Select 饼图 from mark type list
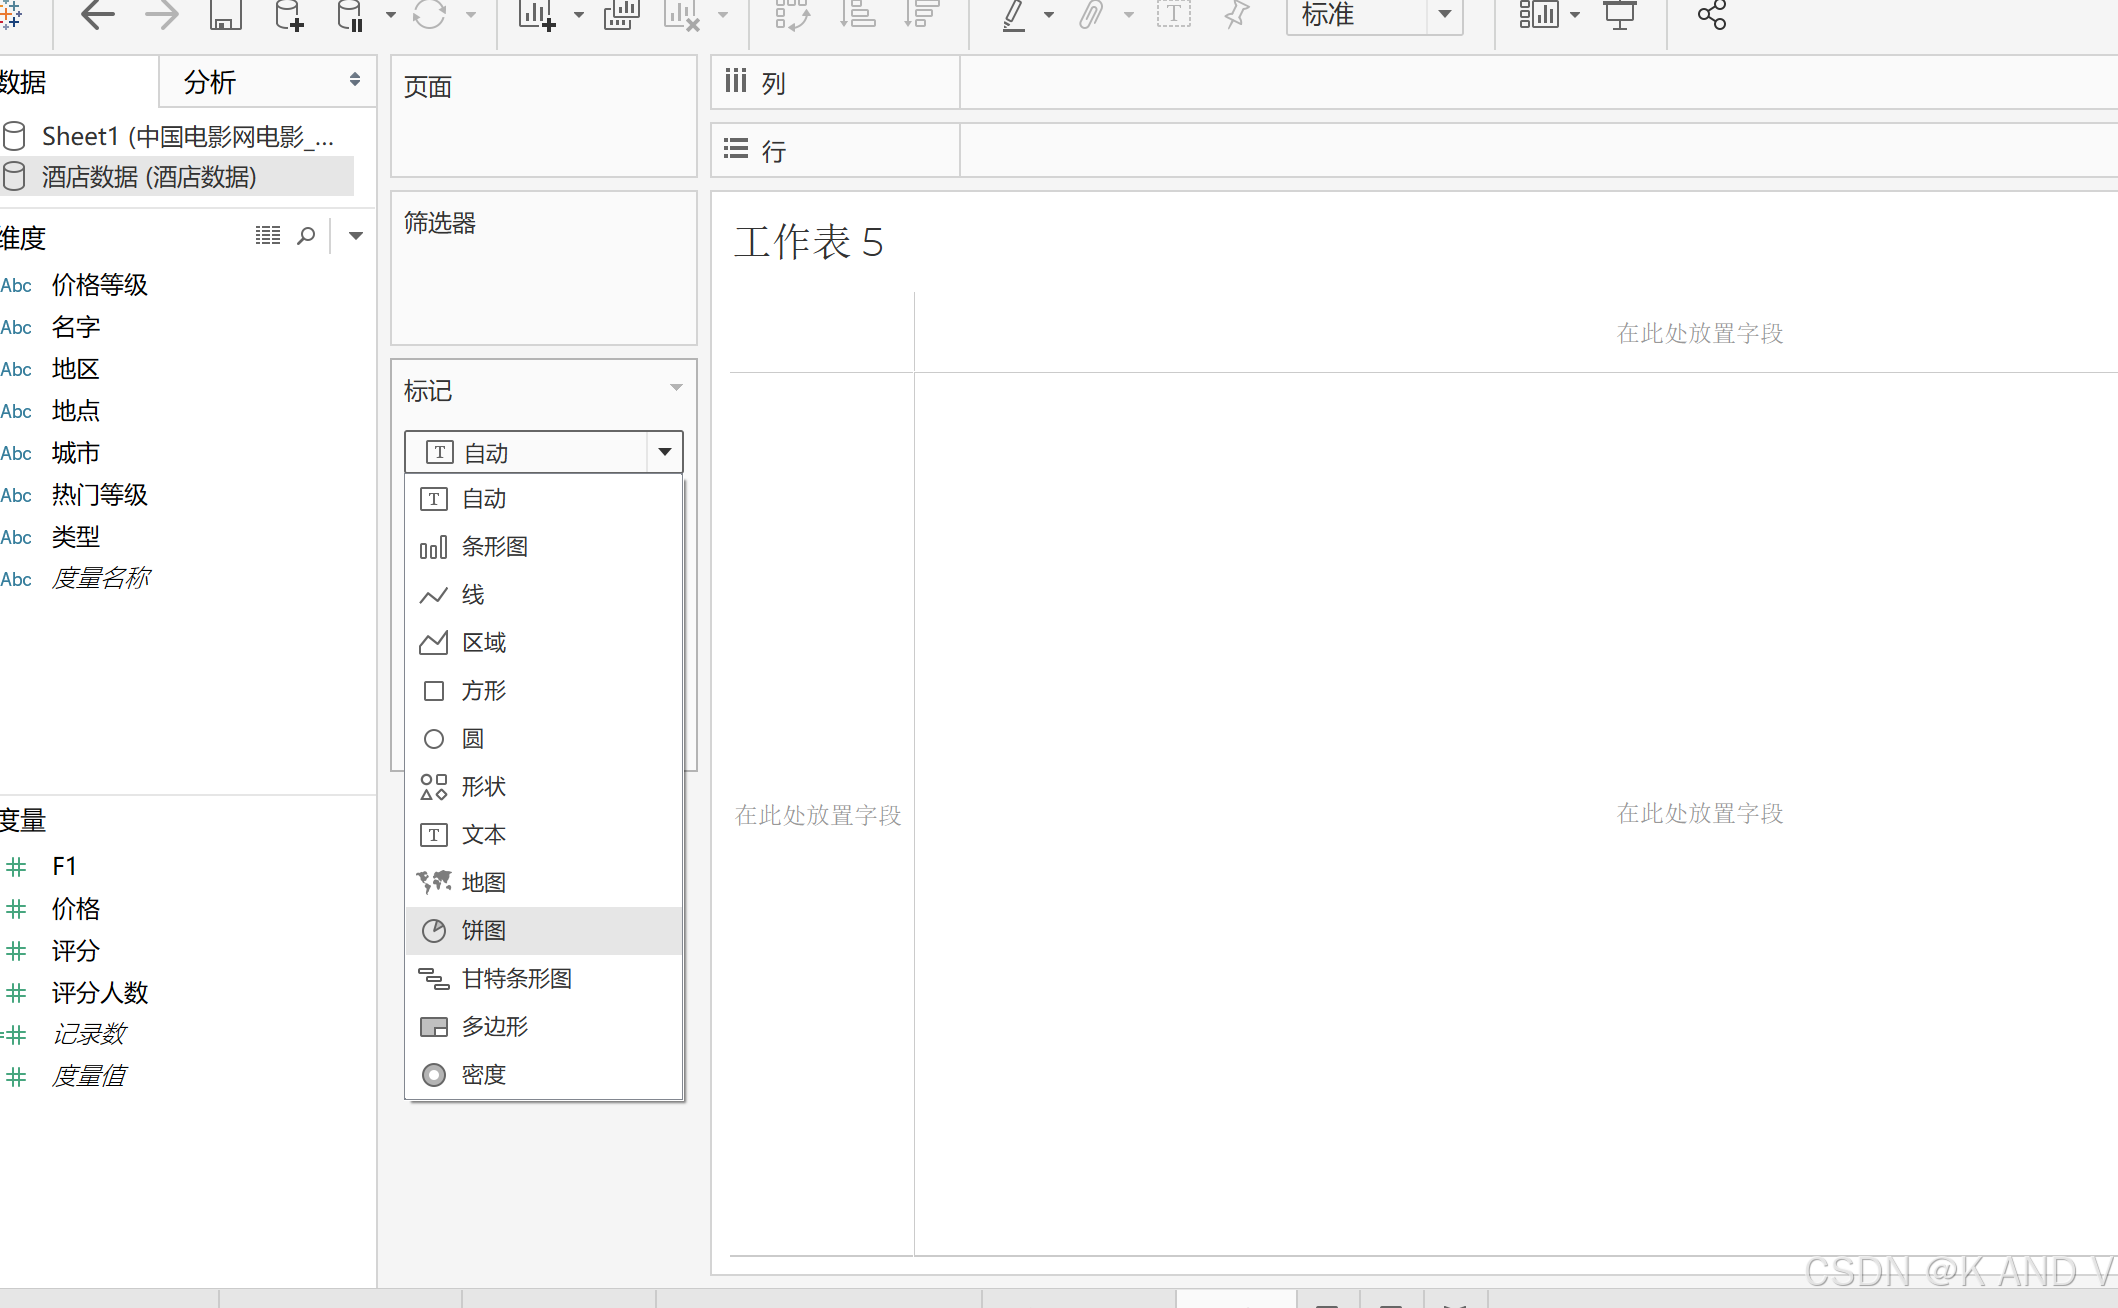Screen dimensions: 2118x1308 484,931
